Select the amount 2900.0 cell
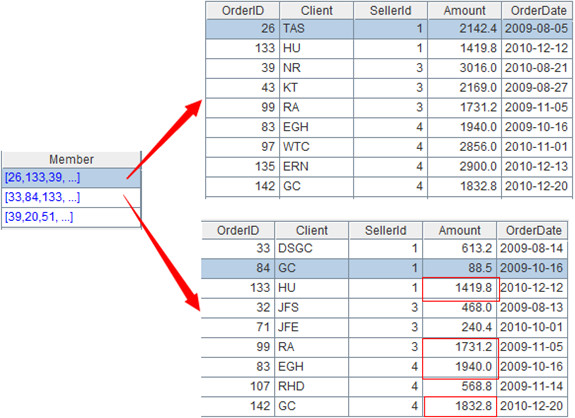 click(465, 167)
